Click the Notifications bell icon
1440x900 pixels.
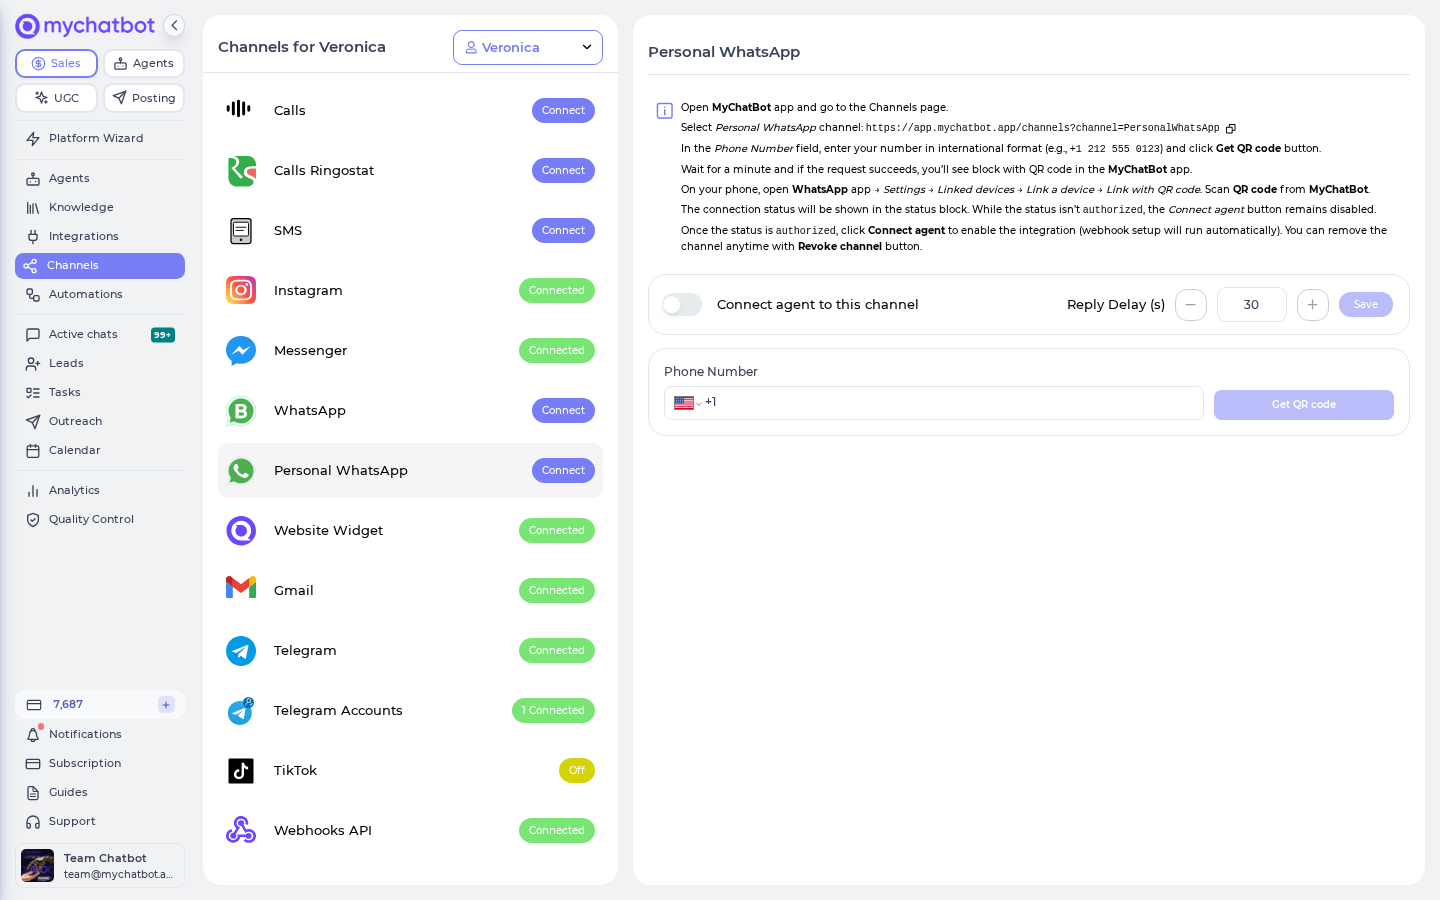pos(33,735)
